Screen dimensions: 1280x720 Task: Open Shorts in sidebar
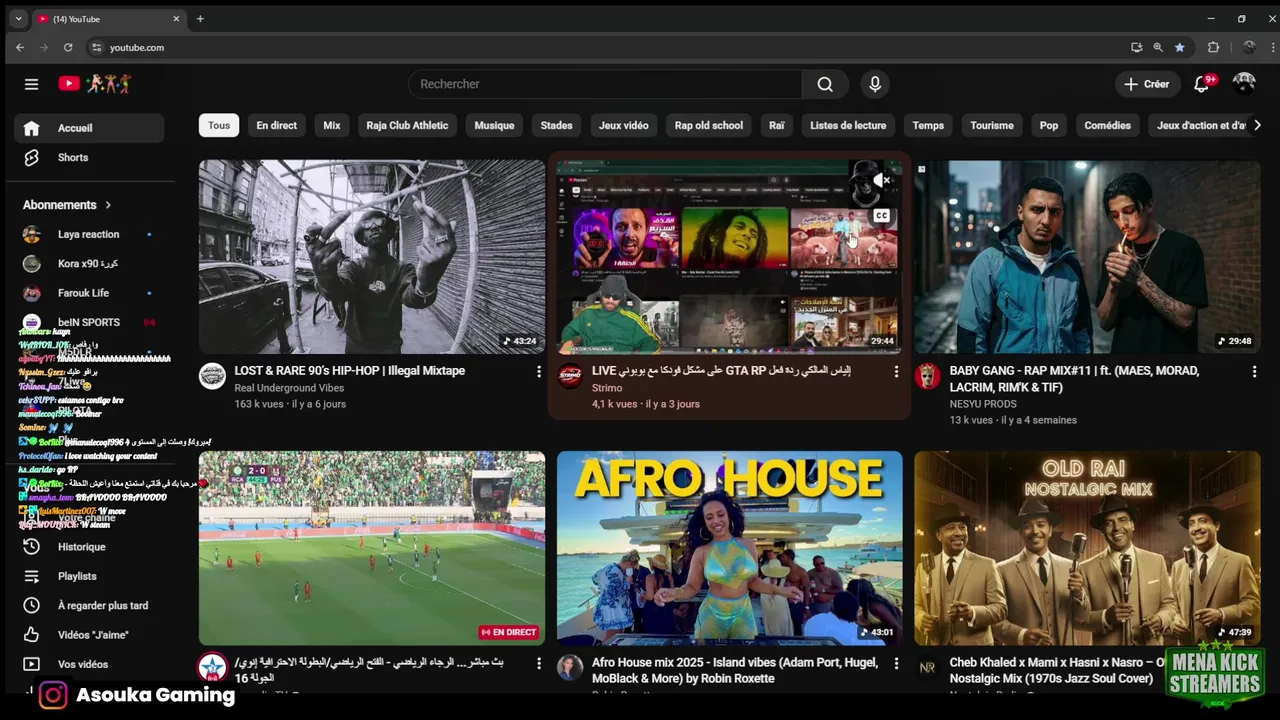click(x=89, y=157)
